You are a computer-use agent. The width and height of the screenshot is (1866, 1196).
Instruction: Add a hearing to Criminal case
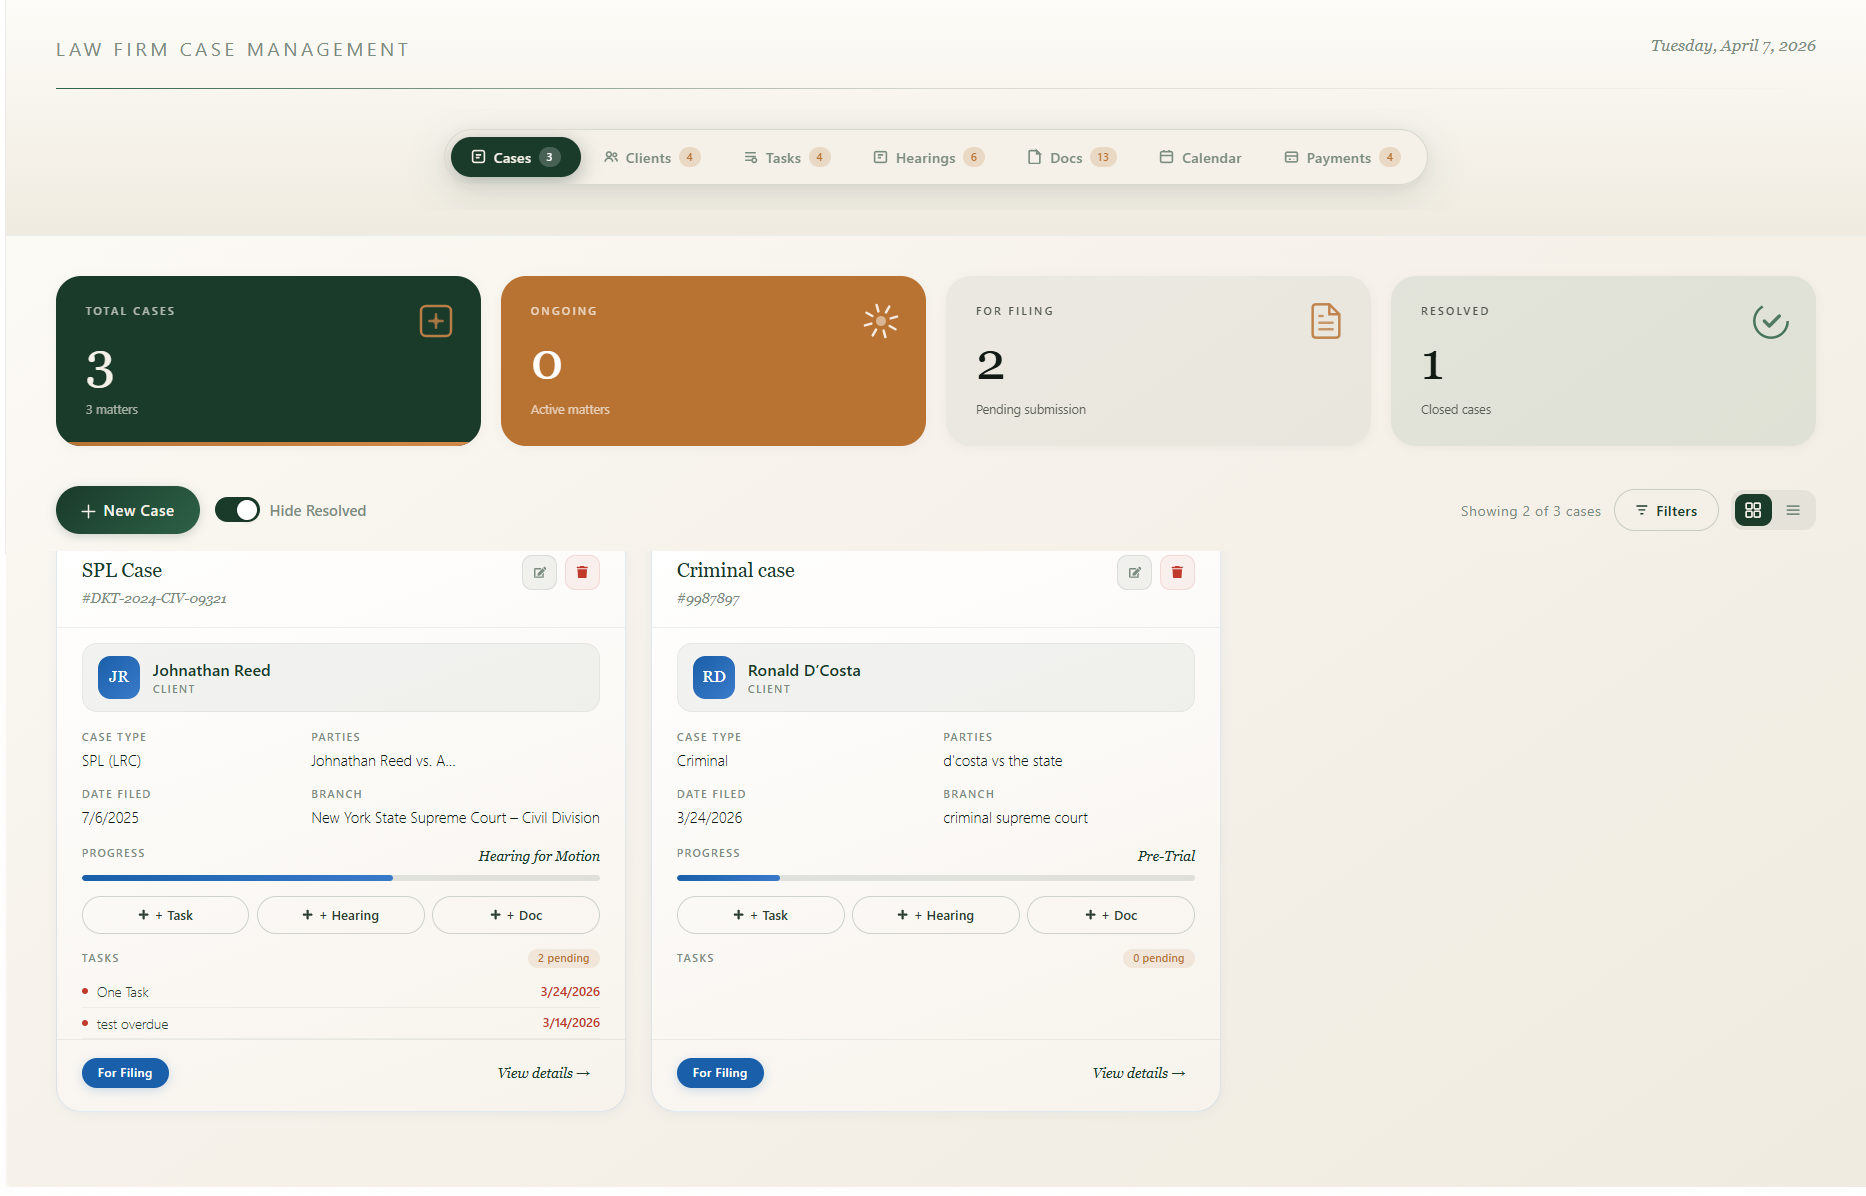click(935, 914)
